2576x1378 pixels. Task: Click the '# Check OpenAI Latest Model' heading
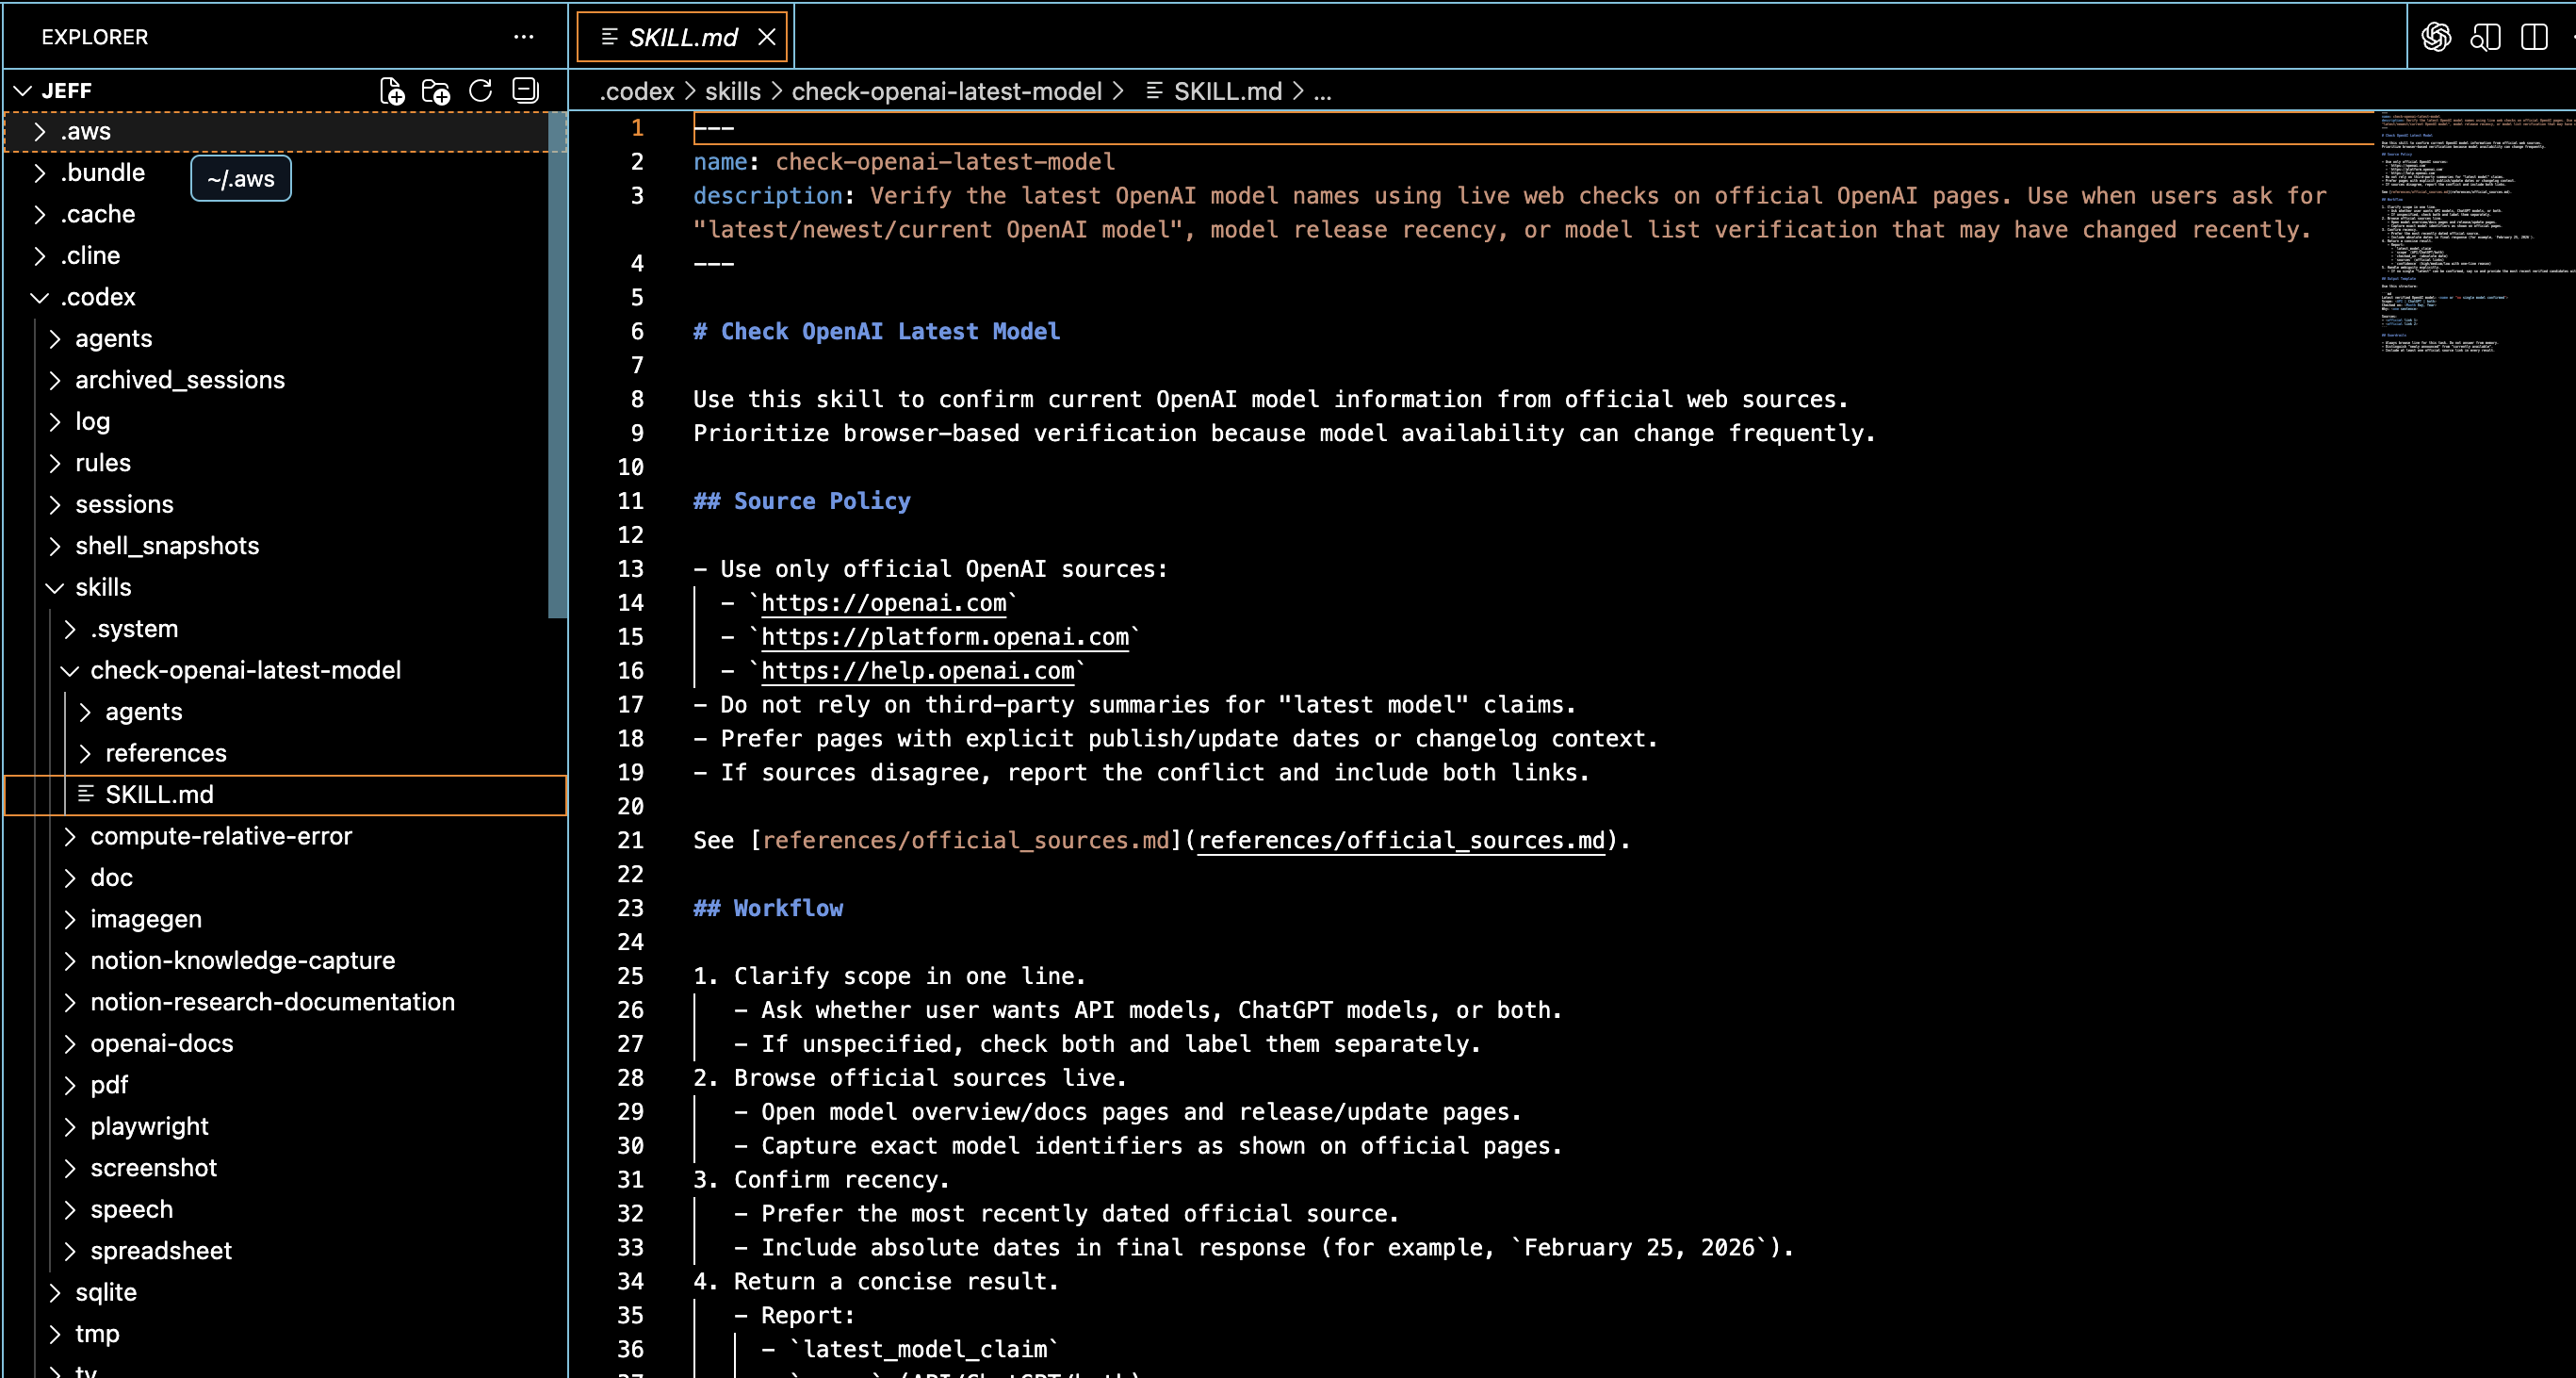pyautogui.click(x=876, y=332)
